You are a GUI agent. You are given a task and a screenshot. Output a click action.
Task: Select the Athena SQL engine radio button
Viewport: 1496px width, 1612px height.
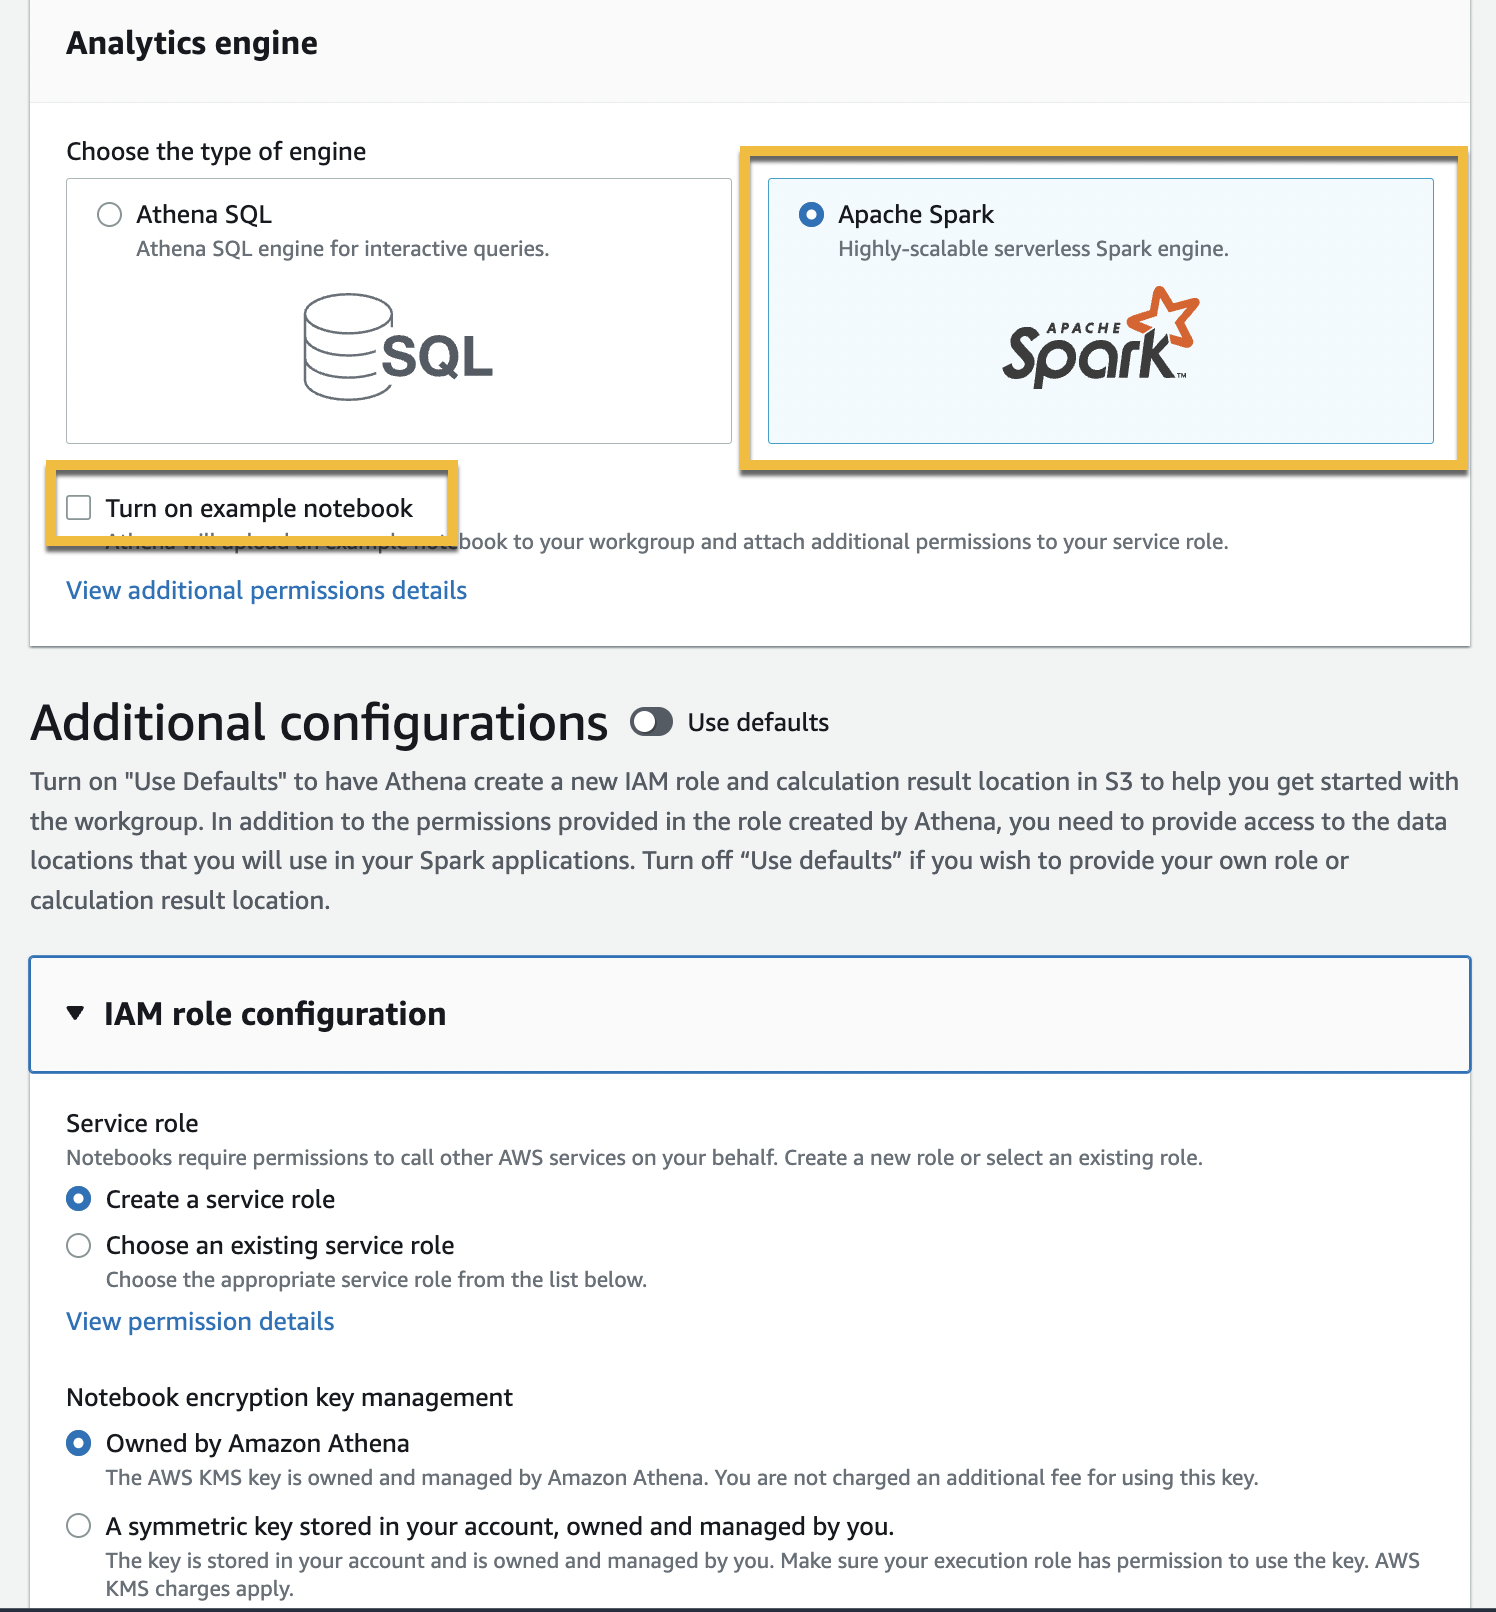pos(109,215)
